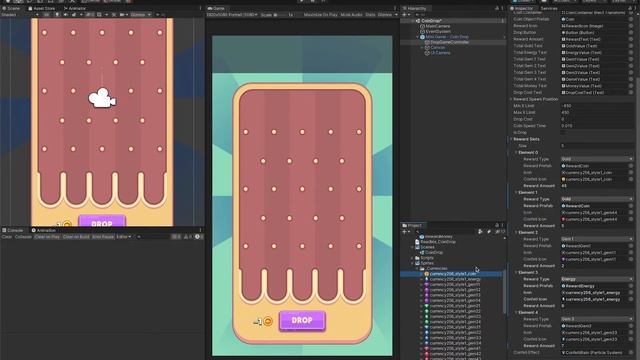This screenshot has width=640, height=360.
Task: Pick object for Total Gold Text field
Action: (631, 46)
